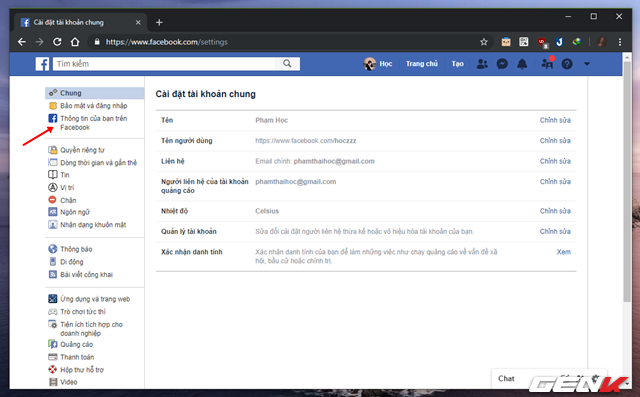Open Chrome's three-dot menu
This screenshot has height=397, width=640.
pyautogui.click(x=620, y=42)
